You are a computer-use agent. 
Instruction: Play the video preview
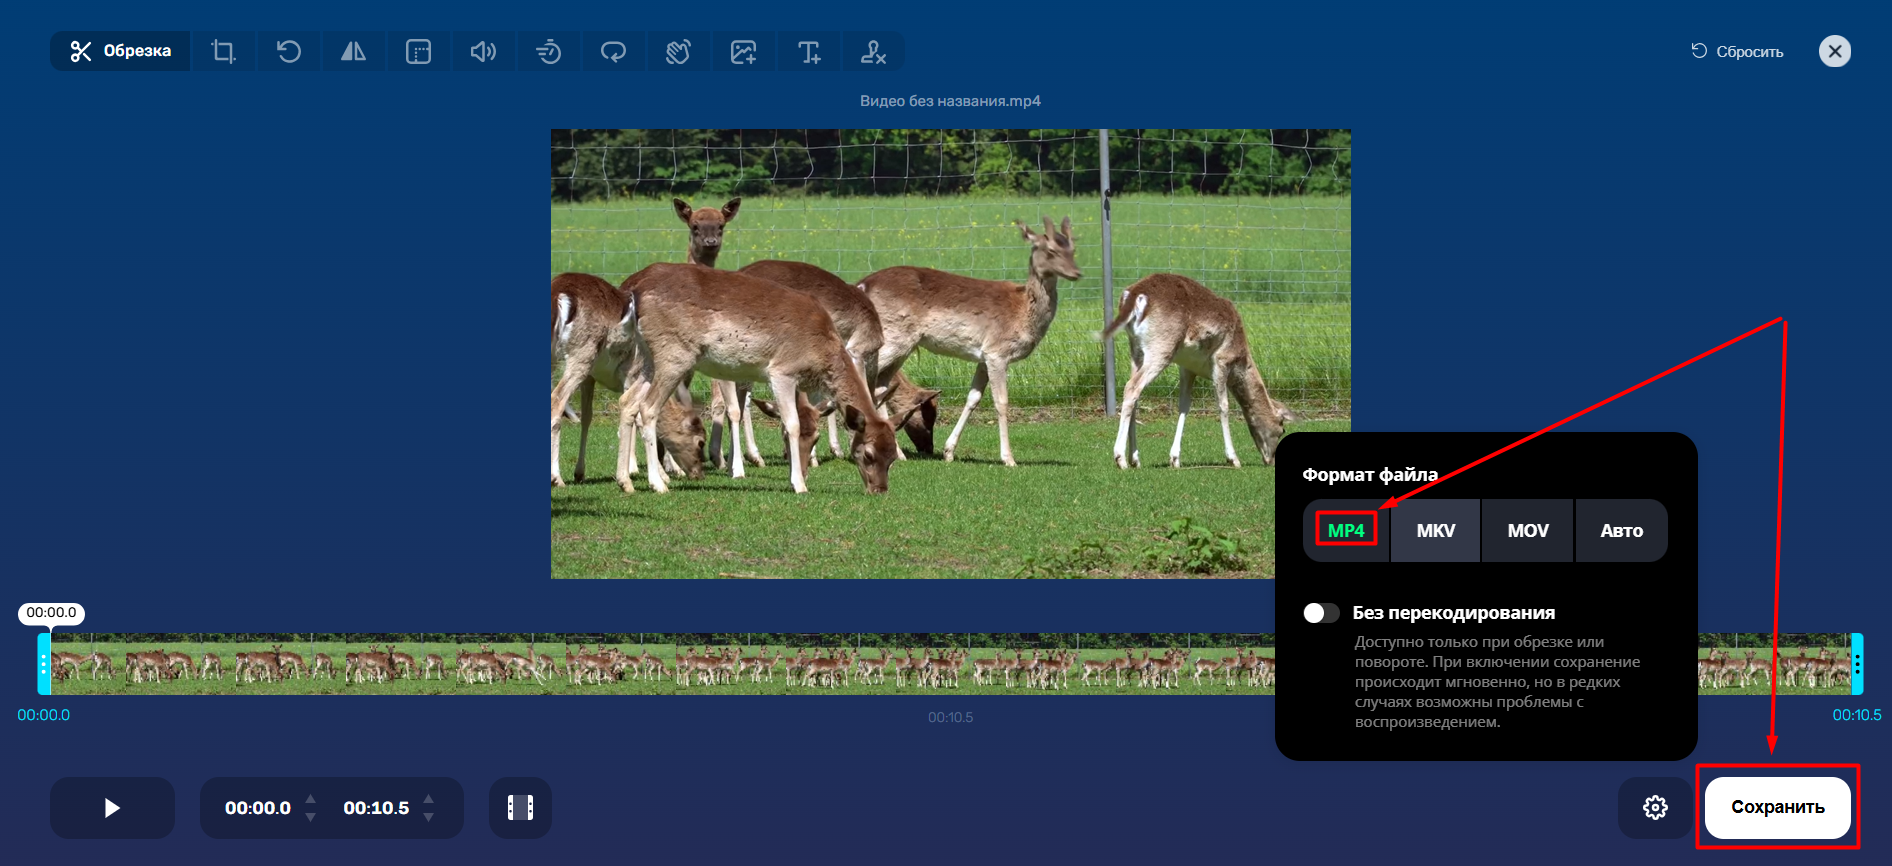pos(112,808)
